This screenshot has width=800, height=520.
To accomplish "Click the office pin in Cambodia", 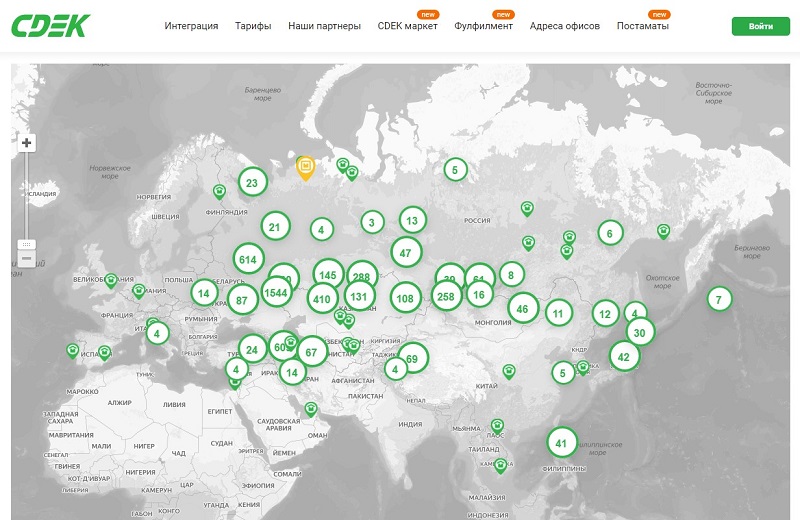I will click(x=500, y=466).
